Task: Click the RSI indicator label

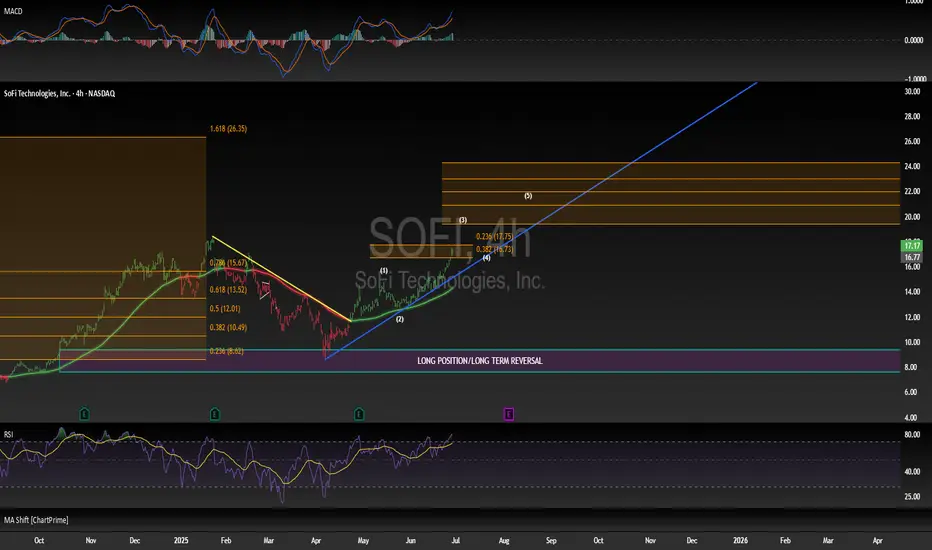Action: [8, 435]
